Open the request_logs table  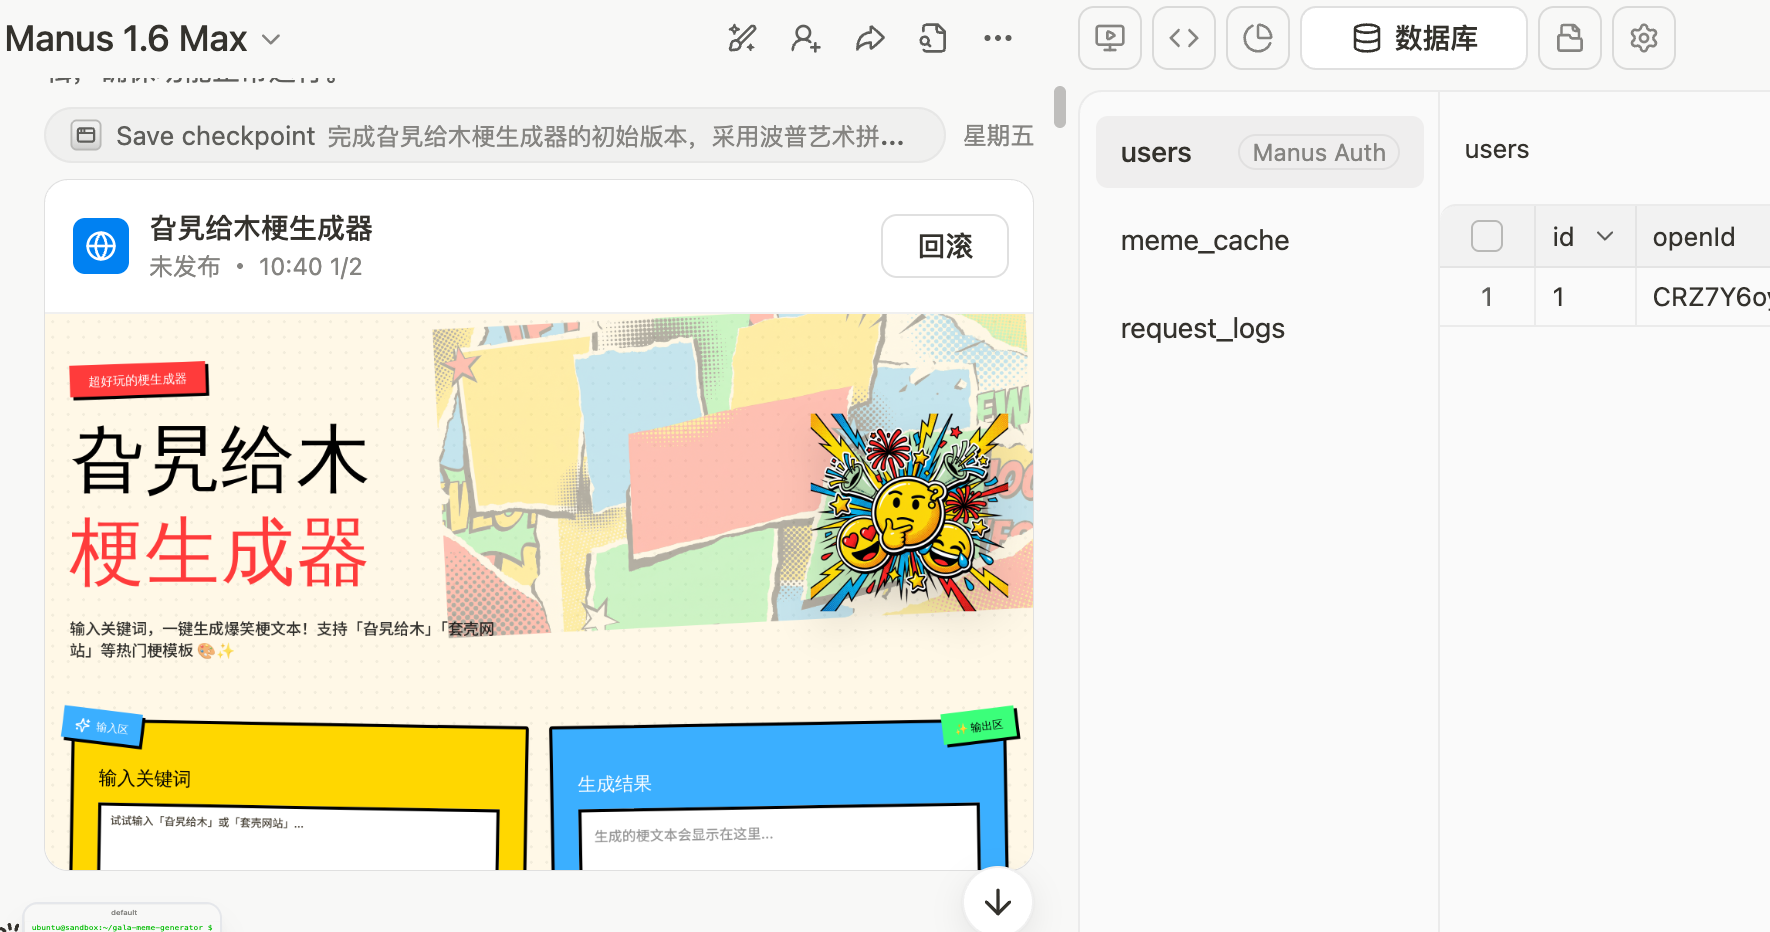click(x=1202, y=329)
